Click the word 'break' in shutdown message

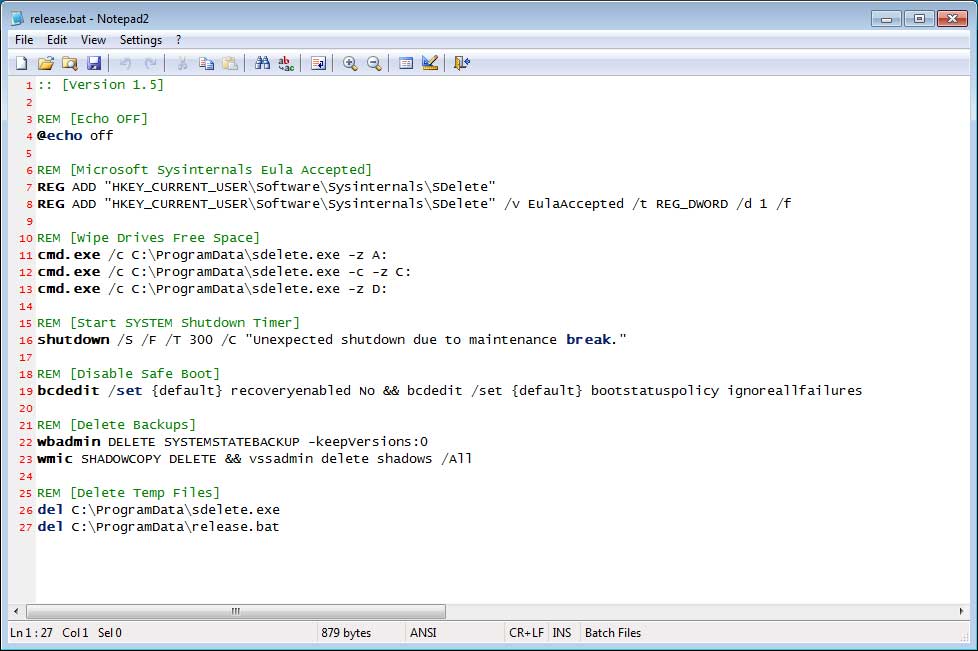[x=588, y=340]
